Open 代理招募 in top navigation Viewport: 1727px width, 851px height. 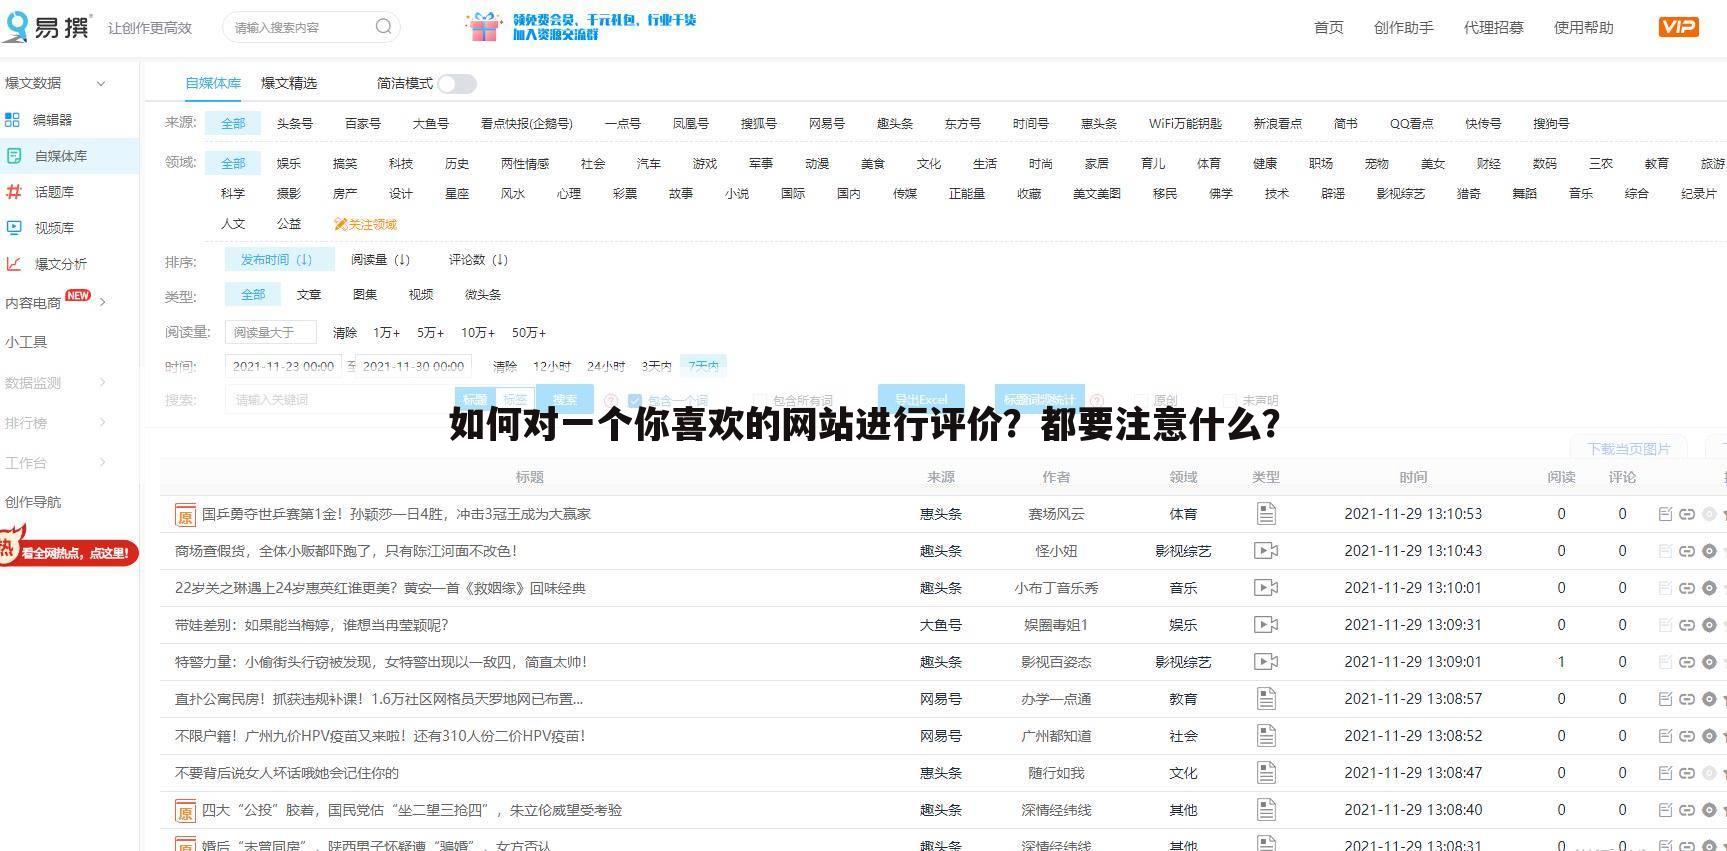tap(1494, 28)
